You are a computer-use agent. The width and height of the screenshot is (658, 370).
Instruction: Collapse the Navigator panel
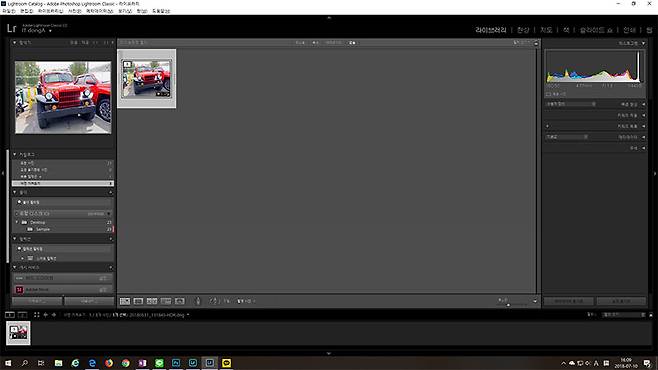point(15,43)
